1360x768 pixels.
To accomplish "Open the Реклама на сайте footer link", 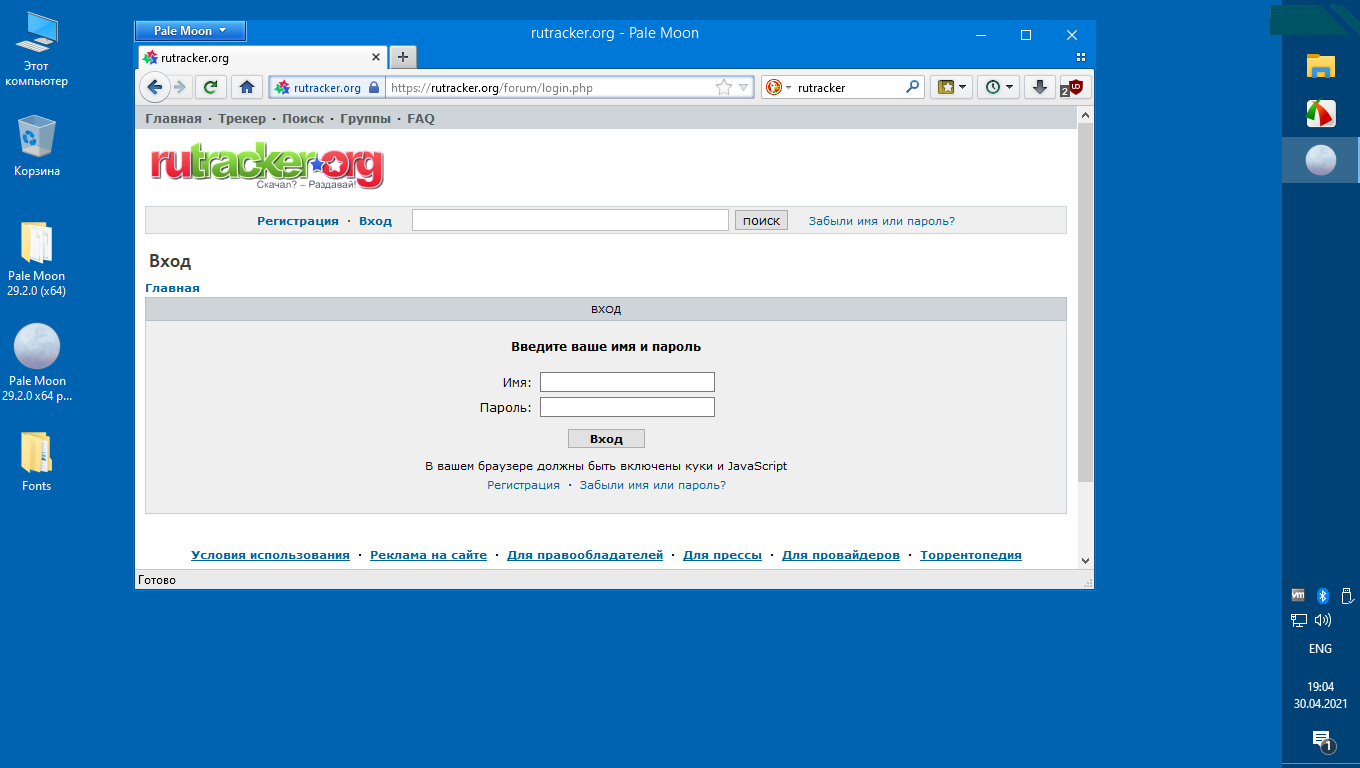I will coord(428,555).
